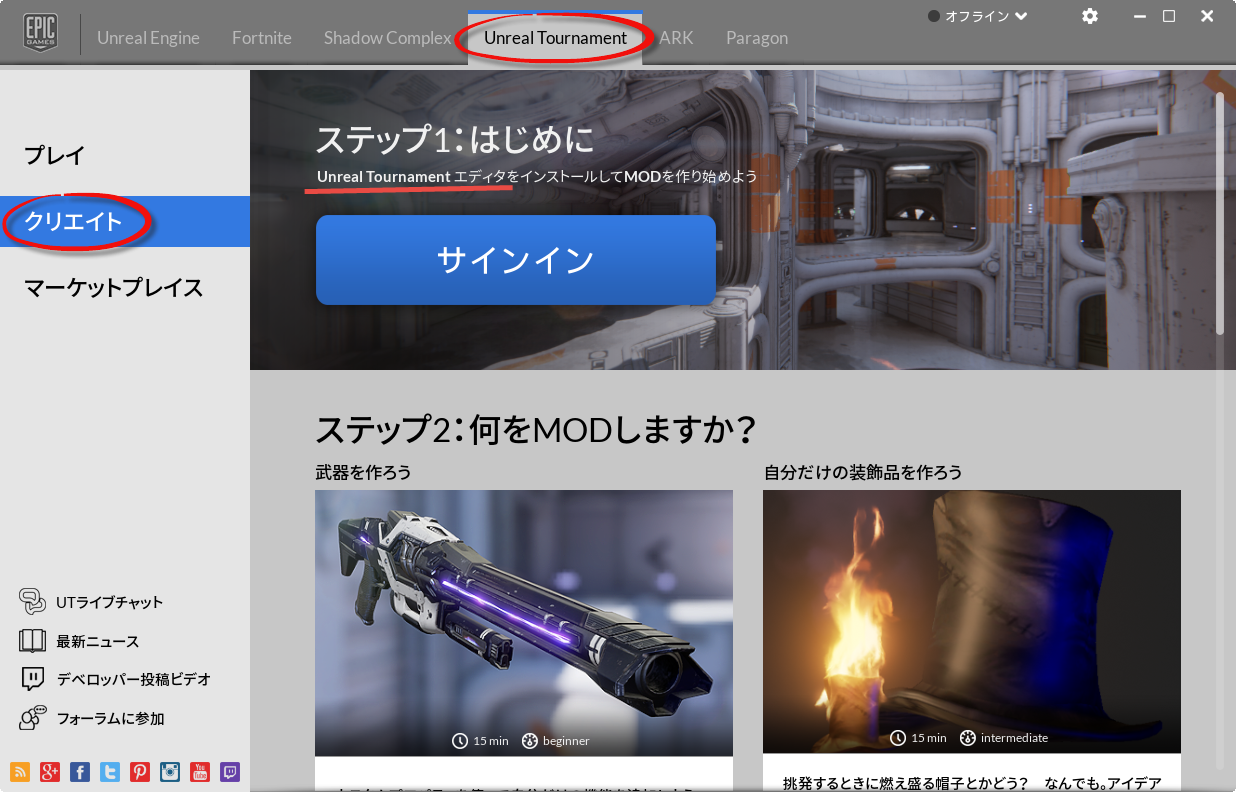The height and width of the screenshot is (792, 1236).
Task: Click the 自分だけの装飾品を作ろう heading
Action: coord(863,472)
